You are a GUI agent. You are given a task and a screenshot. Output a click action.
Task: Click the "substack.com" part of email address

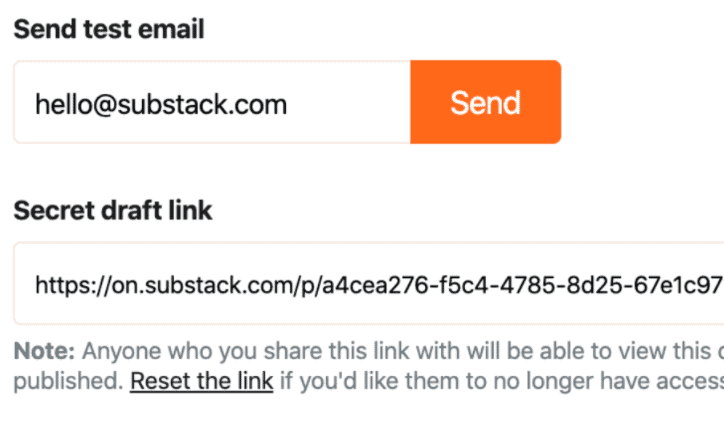coord(202,104)
